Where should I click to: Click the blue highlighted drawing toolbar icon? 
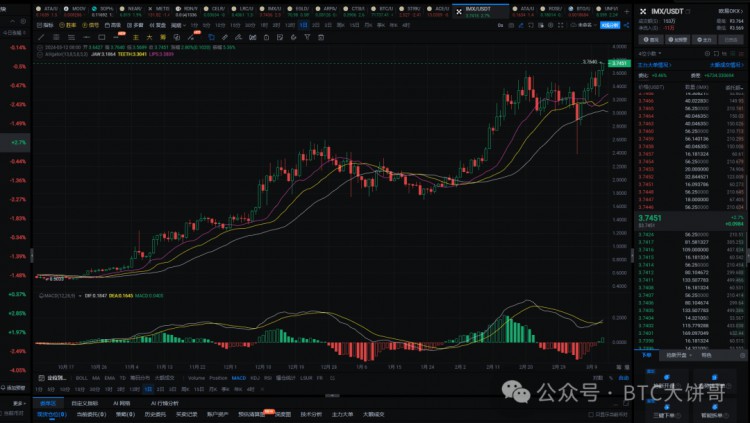(x=211, y=37)
